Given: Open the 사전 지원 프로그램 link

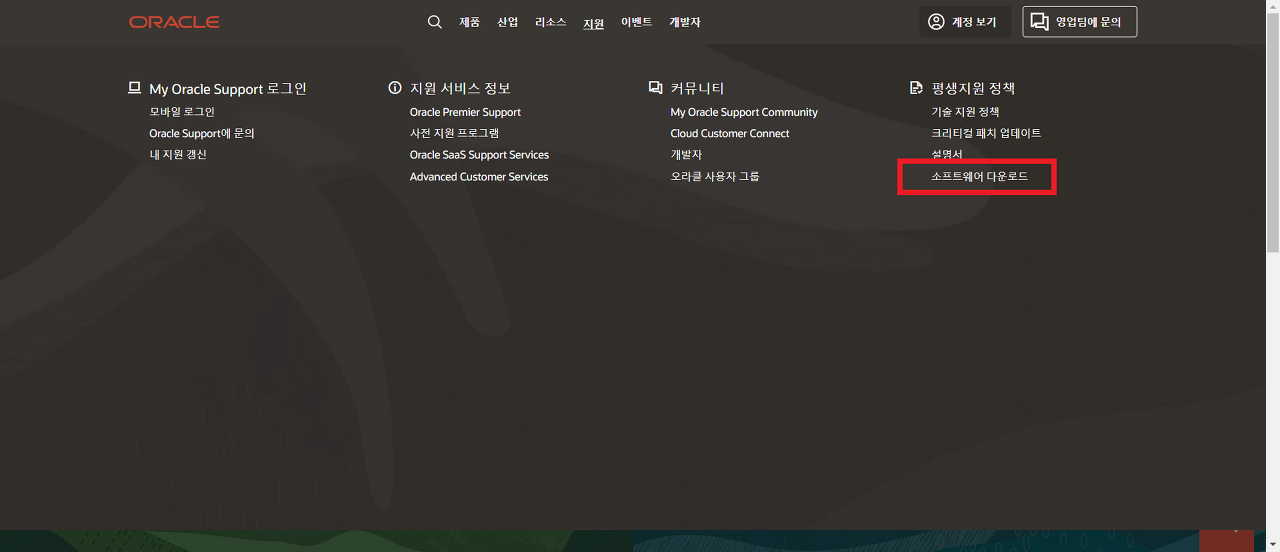Looking at the screenshot, I should click(454, 133).
